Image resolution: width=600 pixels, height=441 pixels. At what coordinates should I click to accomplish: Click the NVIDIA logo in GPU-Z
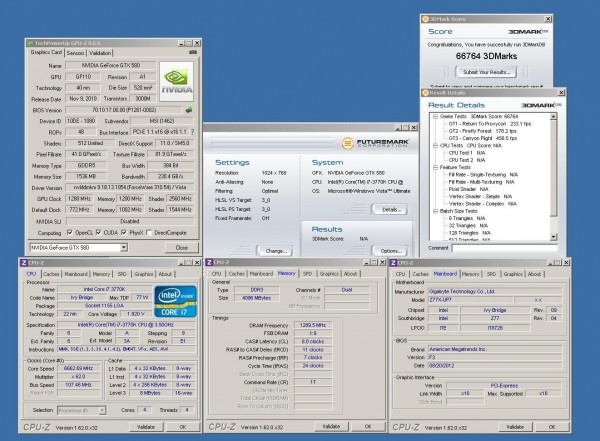(x=176, y=81)
